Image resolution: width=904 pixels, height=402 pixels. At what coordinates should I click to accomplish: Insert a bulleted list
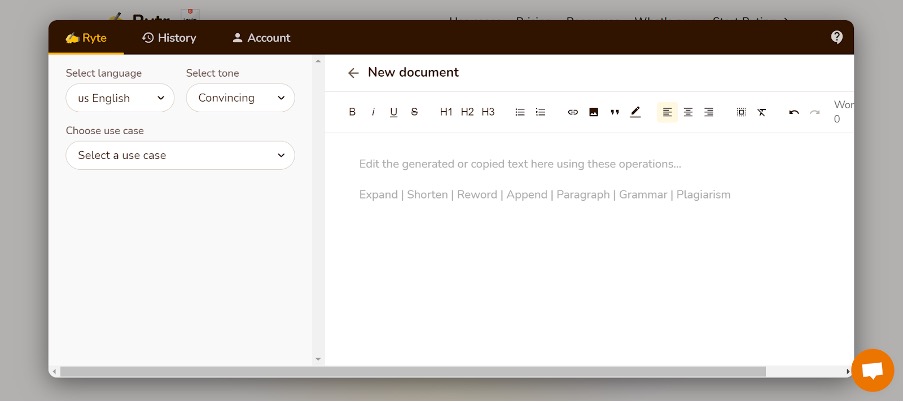520,112
